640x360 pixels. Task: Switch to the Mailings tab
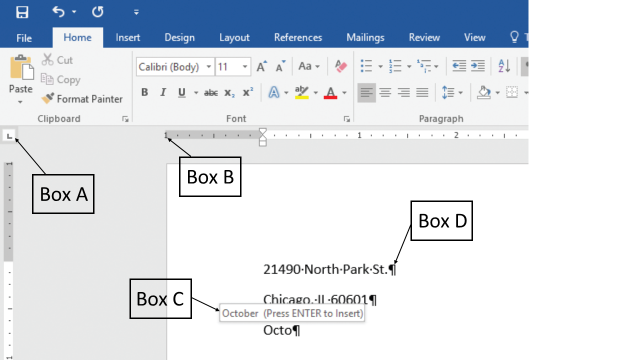(365, 38)
